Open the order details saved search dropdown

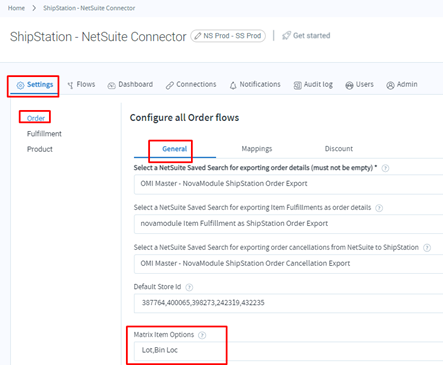288,184
